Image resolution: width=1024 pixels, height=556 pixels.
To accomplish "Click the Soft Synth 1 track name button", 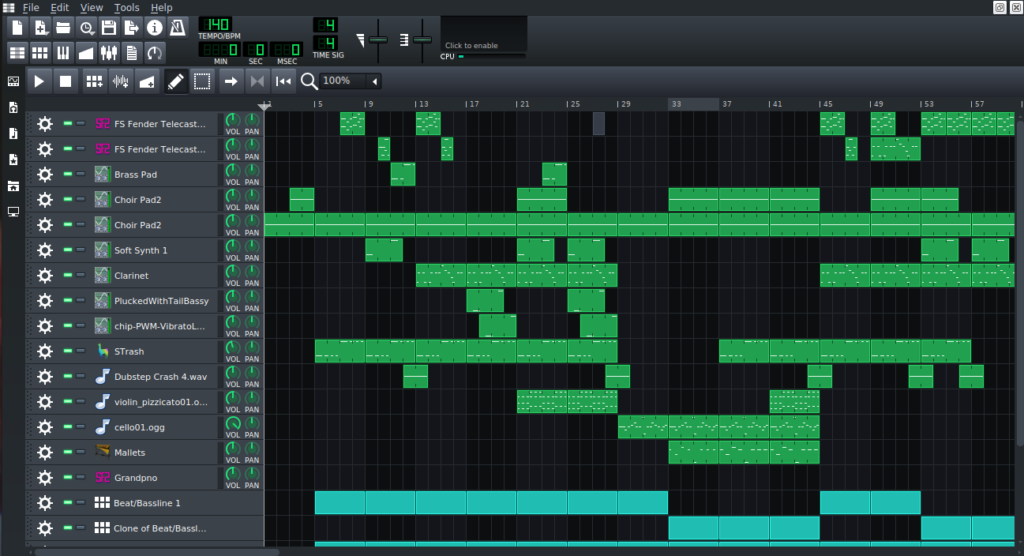I will click(154, 250).
